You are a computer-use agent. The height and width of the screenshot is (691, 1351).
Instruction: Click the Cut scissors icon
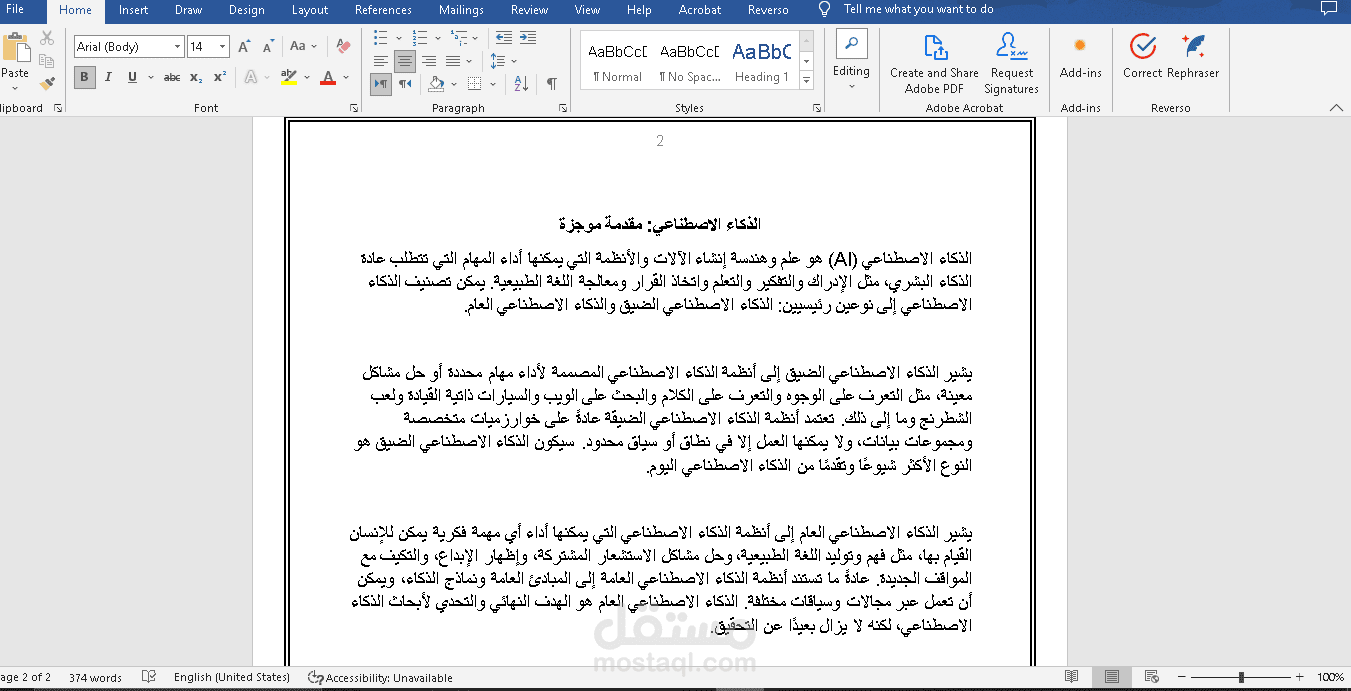pos(47,38)
